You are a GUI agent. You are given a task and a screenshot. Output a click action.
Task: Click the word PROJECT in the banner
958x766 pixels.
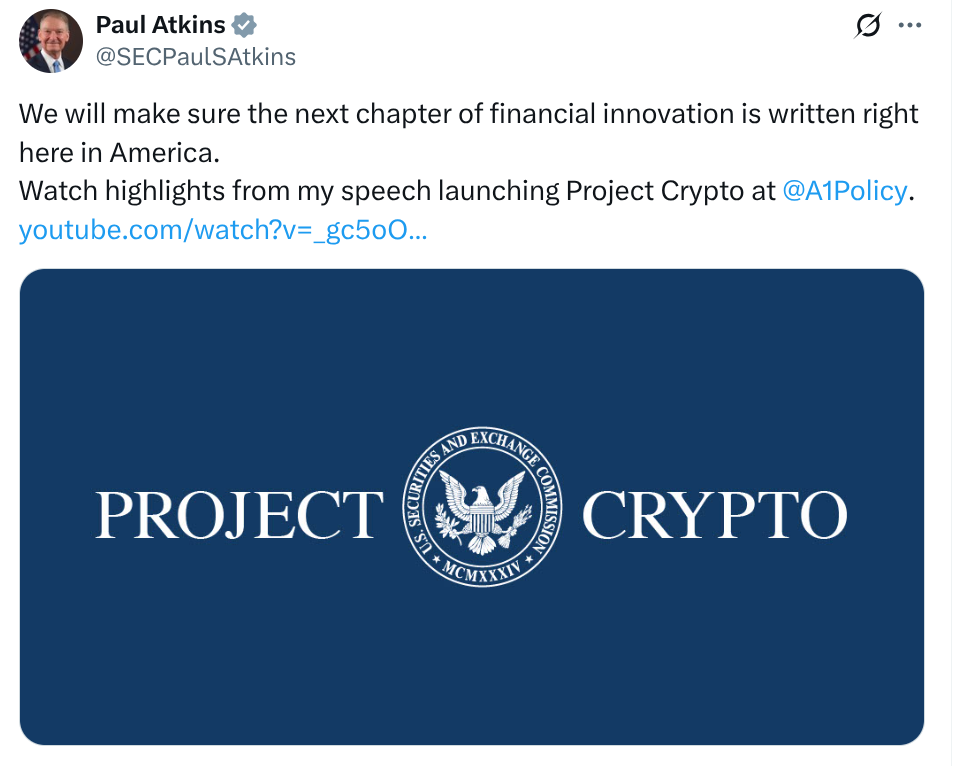(237, 512)
